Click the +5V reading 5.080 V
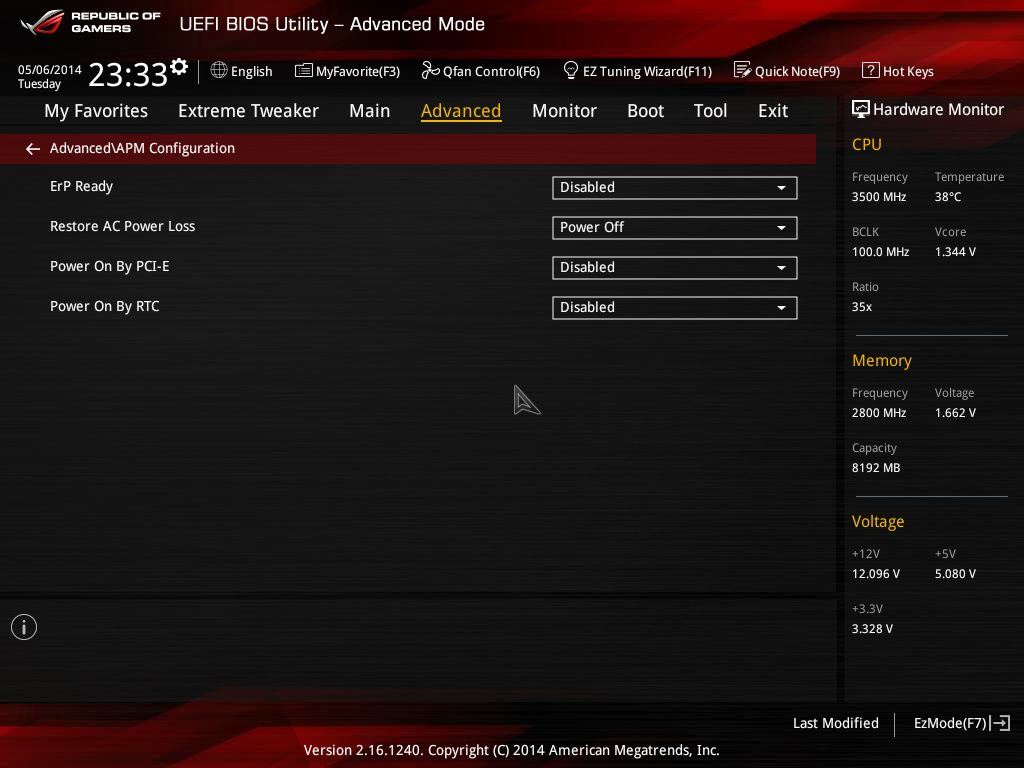 click(955, 573)
